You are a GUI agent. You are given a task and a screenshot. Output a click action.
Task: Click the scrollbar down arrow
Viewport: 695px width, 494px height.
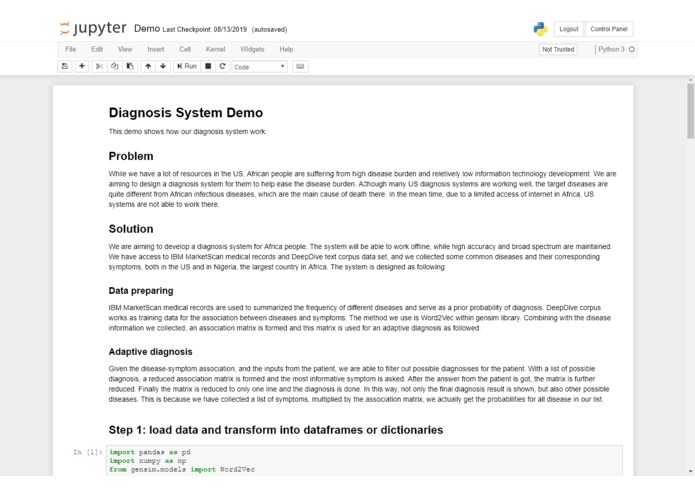(x=690, y=471)
